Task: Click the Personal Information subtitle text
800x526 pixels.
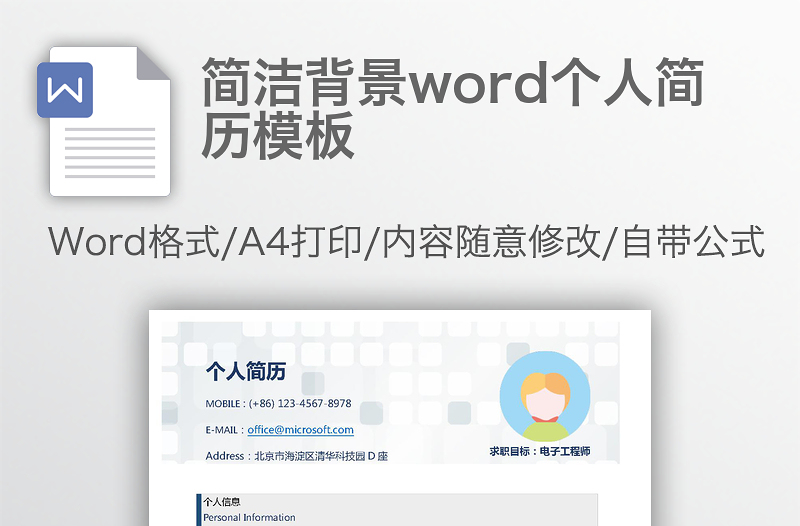Action: tap(249, 518)
